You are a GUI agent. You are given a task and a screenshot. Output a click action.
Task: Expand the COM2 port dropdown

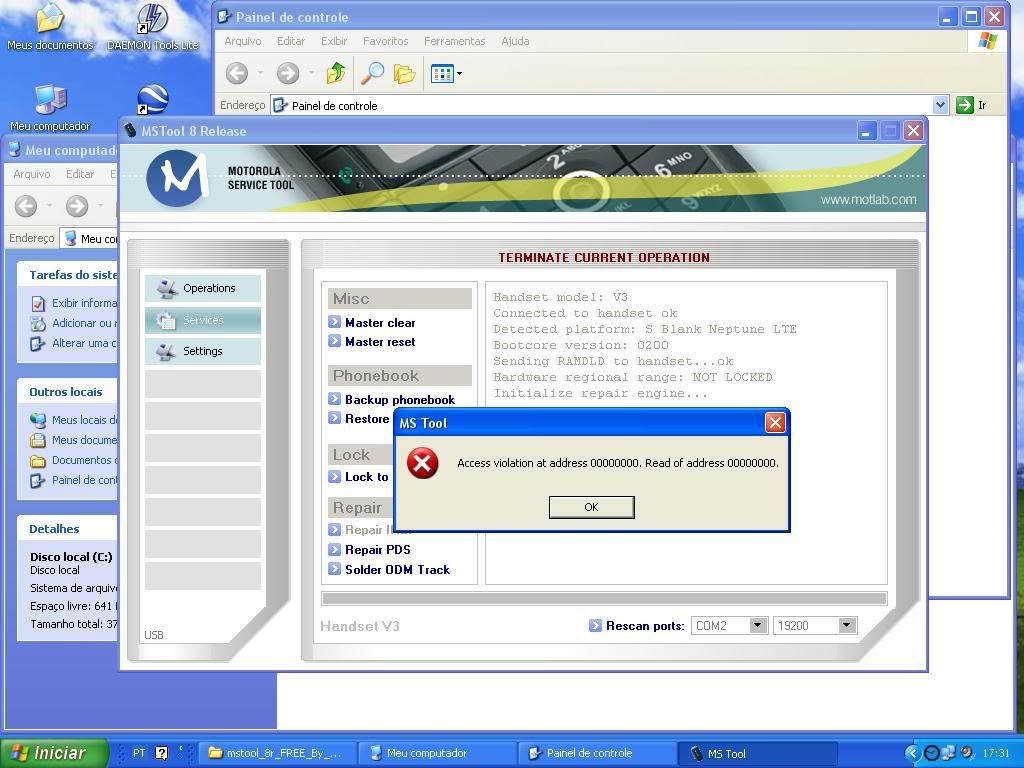tap(757, 626)
